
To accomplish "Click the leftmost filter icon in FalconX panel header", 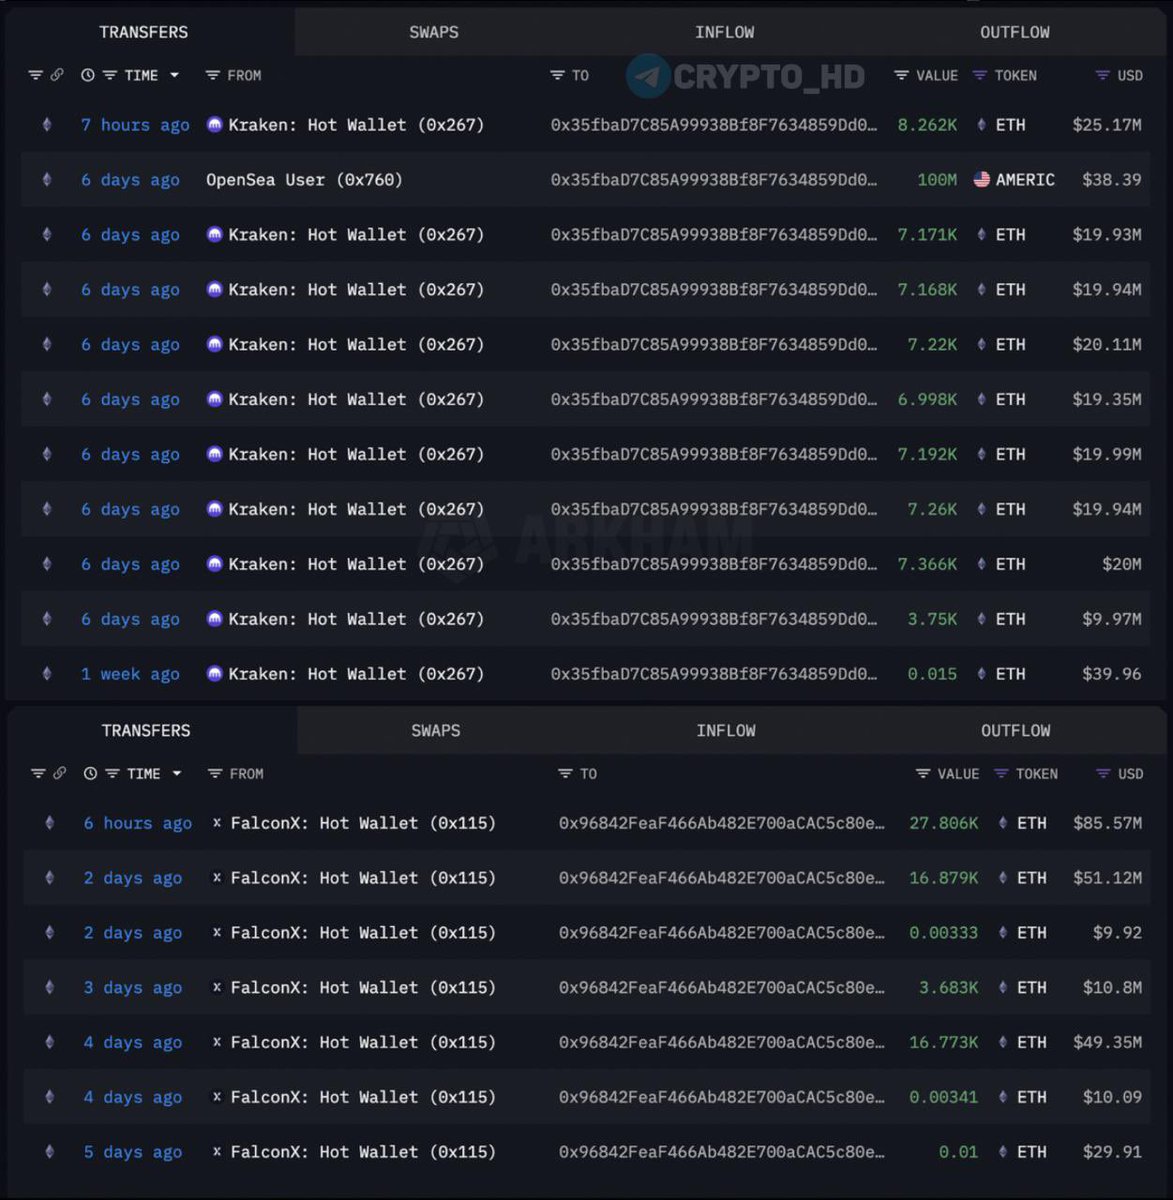I will click(38, 773).
